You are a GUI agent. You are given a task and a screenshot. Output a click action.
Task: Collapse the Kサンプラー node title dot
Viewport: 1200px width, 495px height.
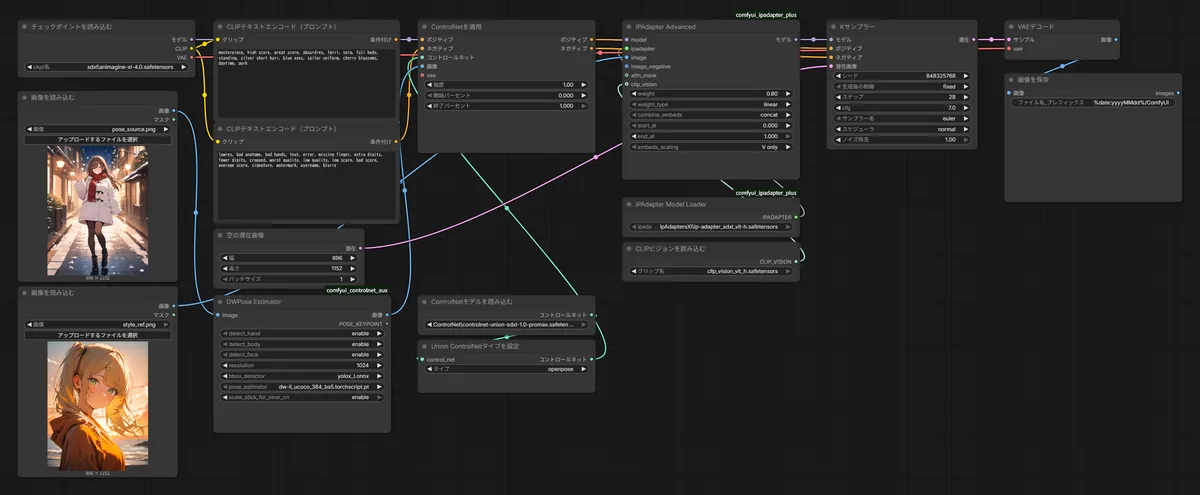[x=833, y=26]
